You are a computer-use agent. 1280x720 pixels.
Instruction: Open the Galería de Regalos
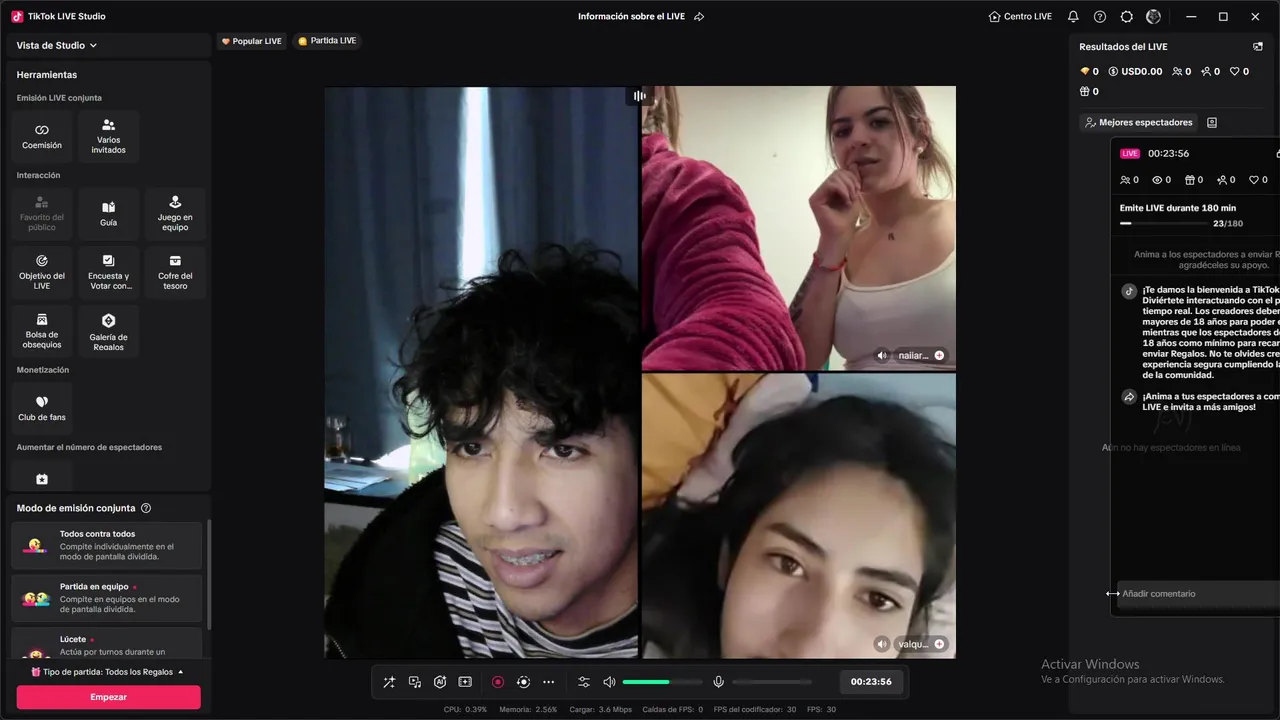click(x=109, y=331)
